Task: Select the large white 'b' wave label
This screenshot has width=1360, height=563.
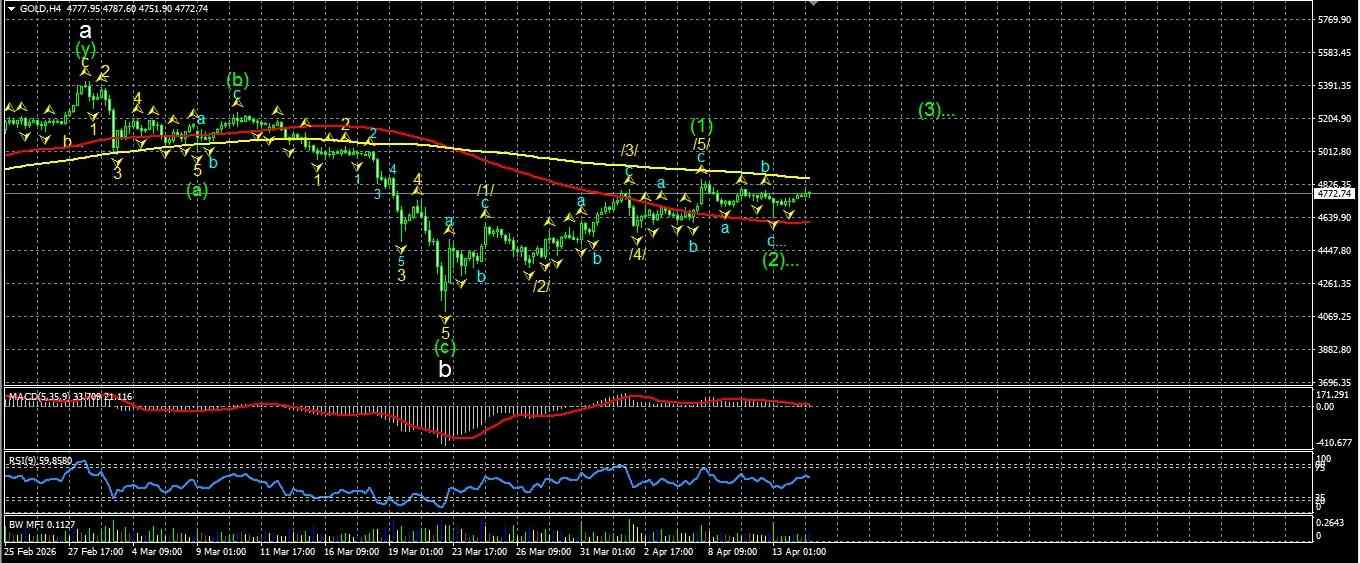Action: click(445, 369)
